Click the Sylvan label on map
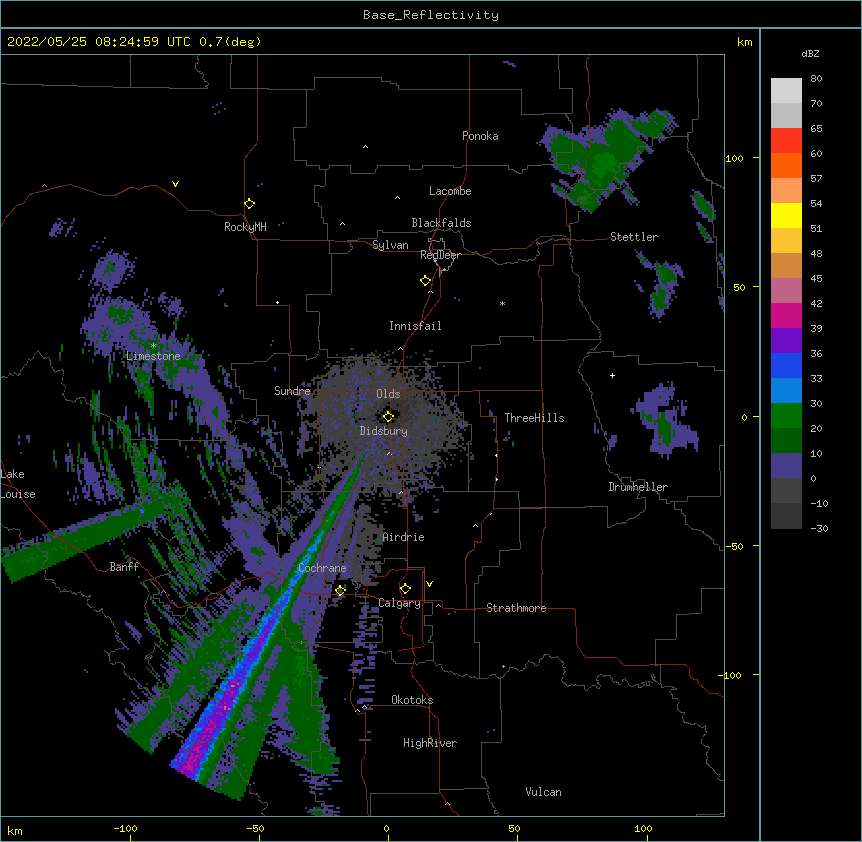Viewport: 862px width, 842px height. click(390, 245)
